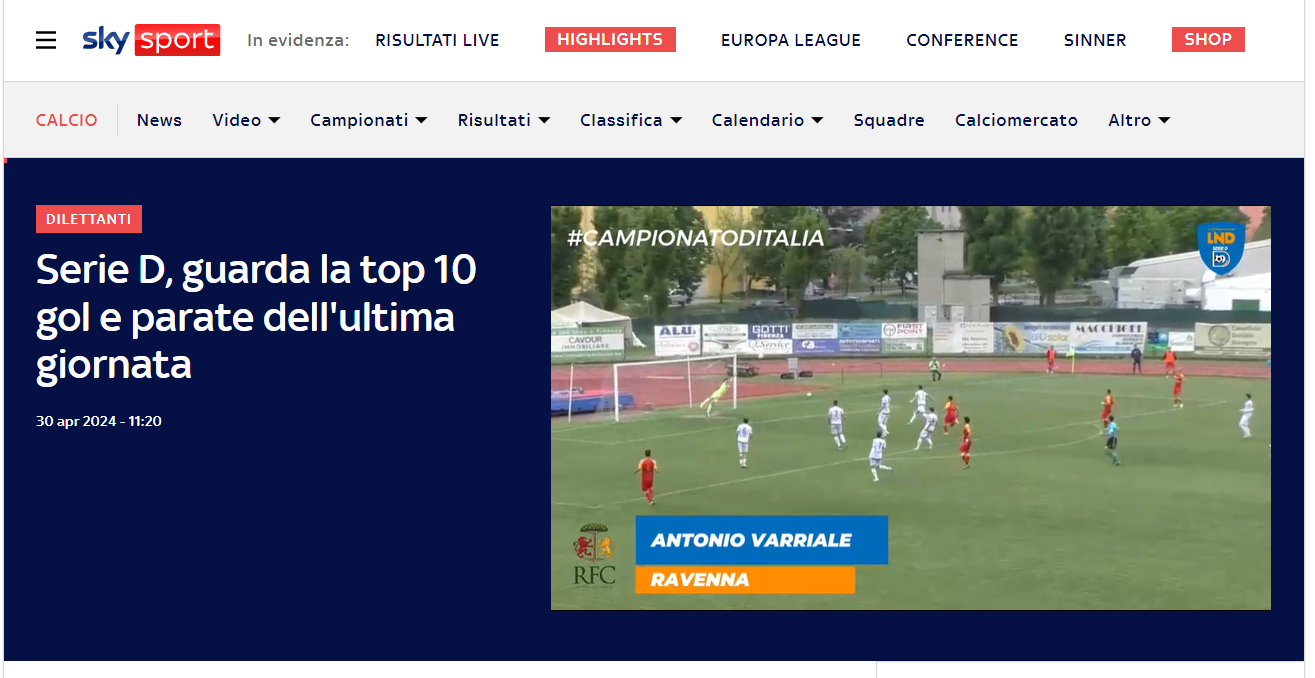This screenshot has height=678, width=1315.
Task: Expand the Altro menu
Action: coord(1139,120)
